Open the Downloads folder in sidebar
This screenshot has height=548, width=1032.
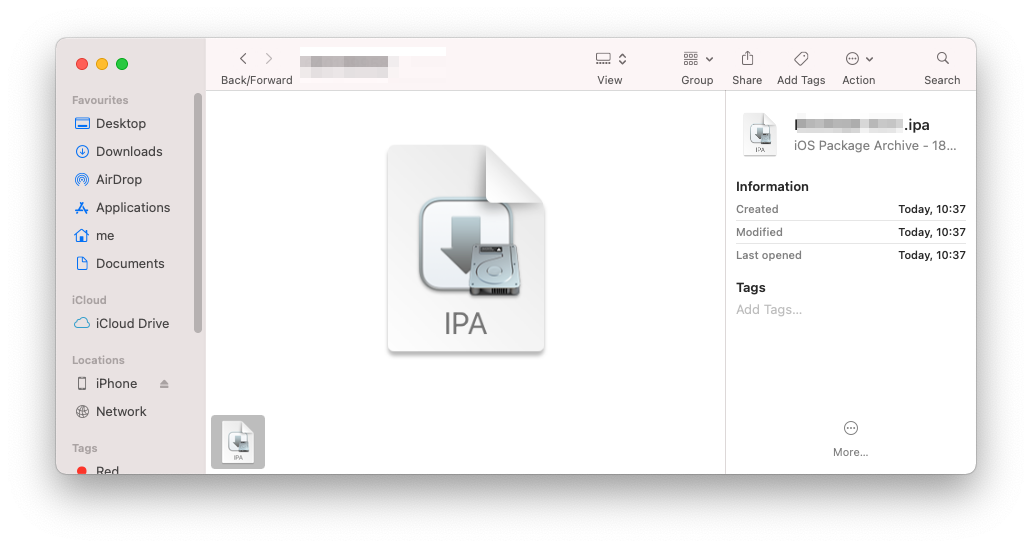point(128,152)
